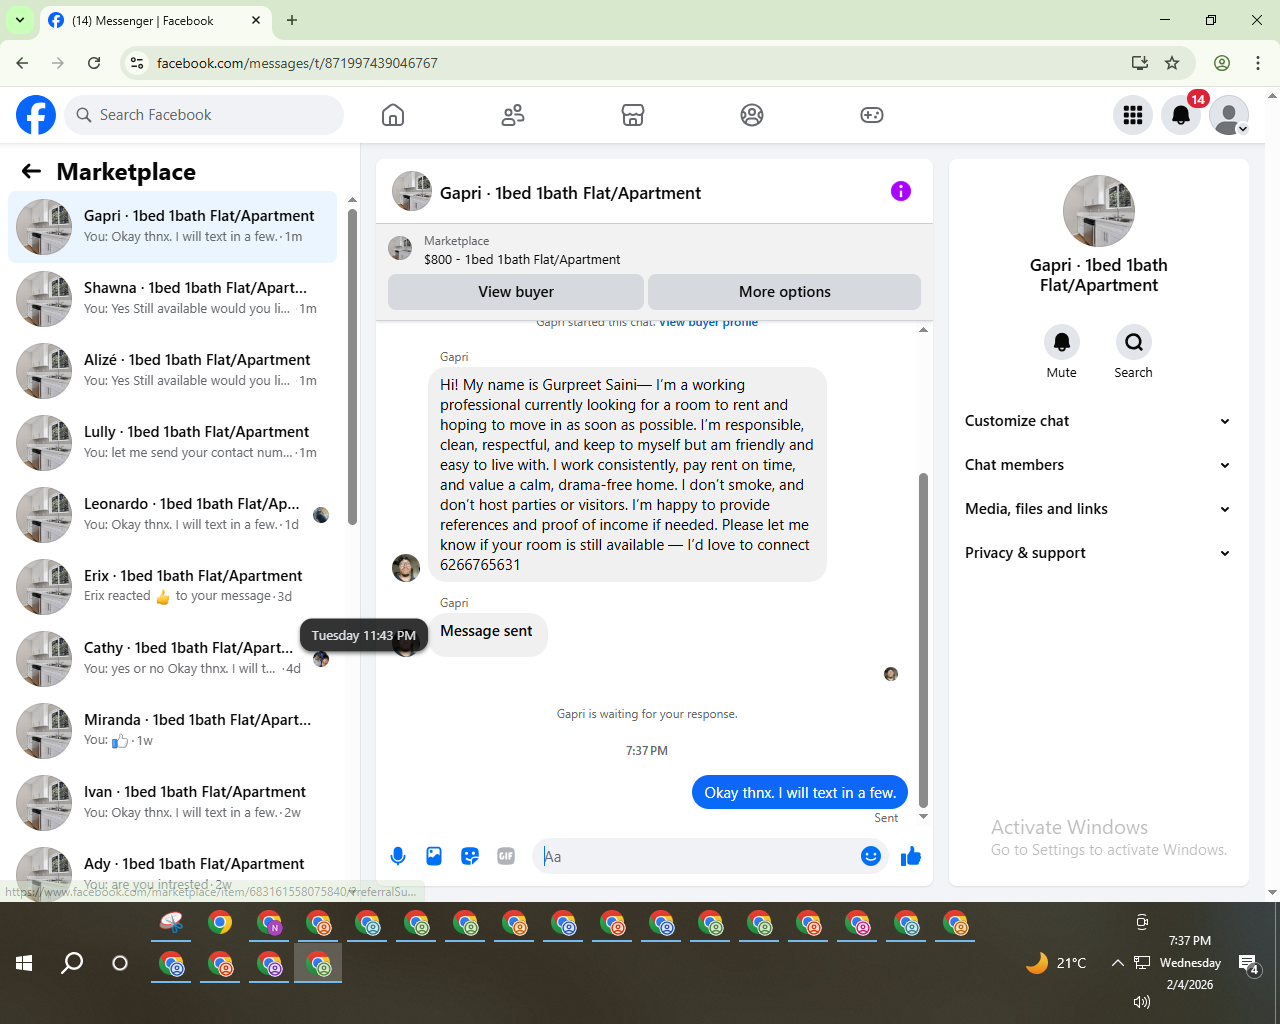1280x1024 pixels.
Task: Go to the Home feed icon
Action: coord(393,115)
